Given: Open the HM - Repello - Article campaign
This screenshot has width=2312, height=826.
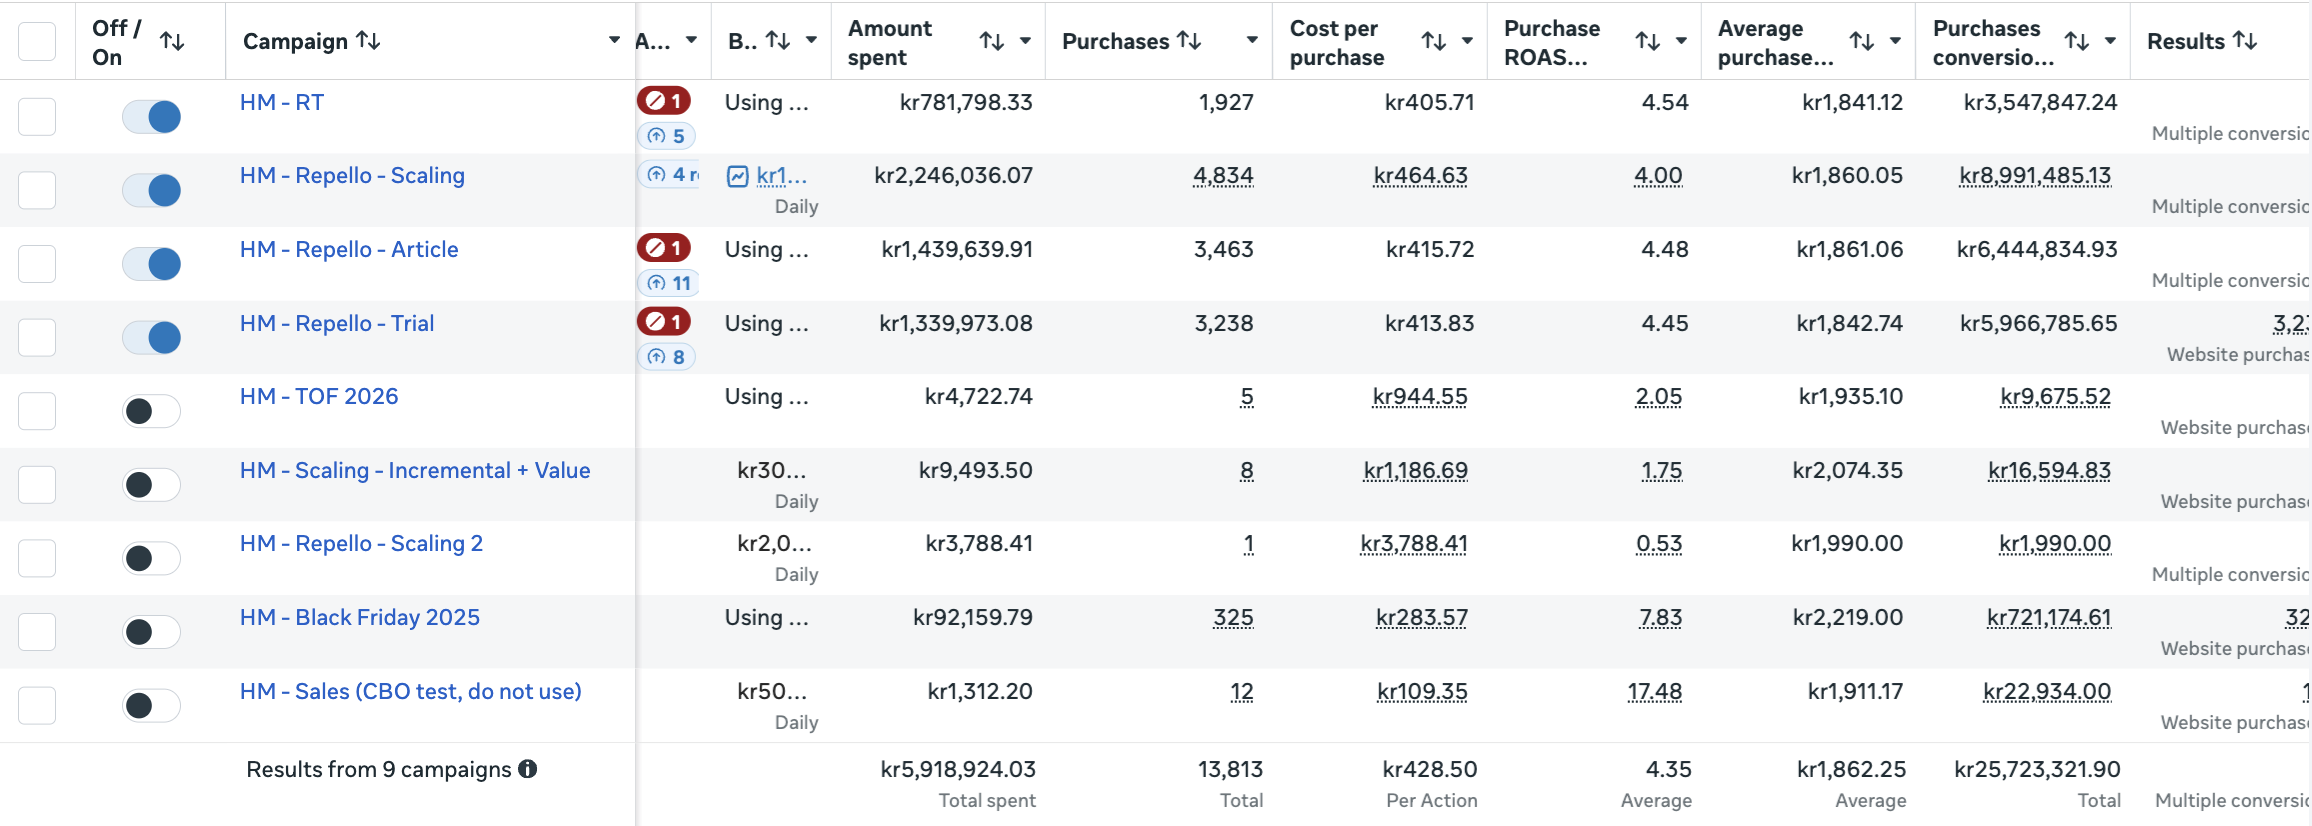Looking at the screenshot, I should tap(349, 249).
